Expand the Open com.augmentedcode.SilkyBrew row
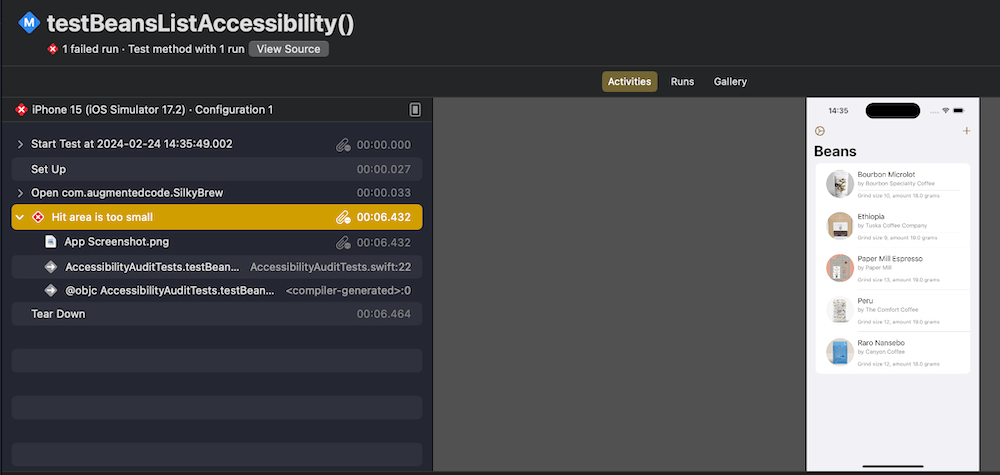The image size is (1000, 475). coord(21,193)
